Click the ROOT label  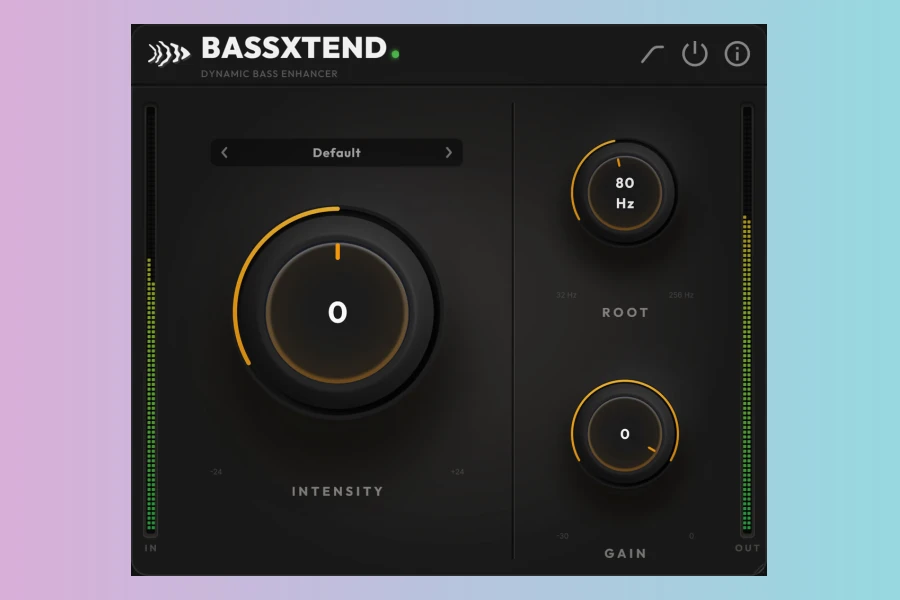[625, 312]
